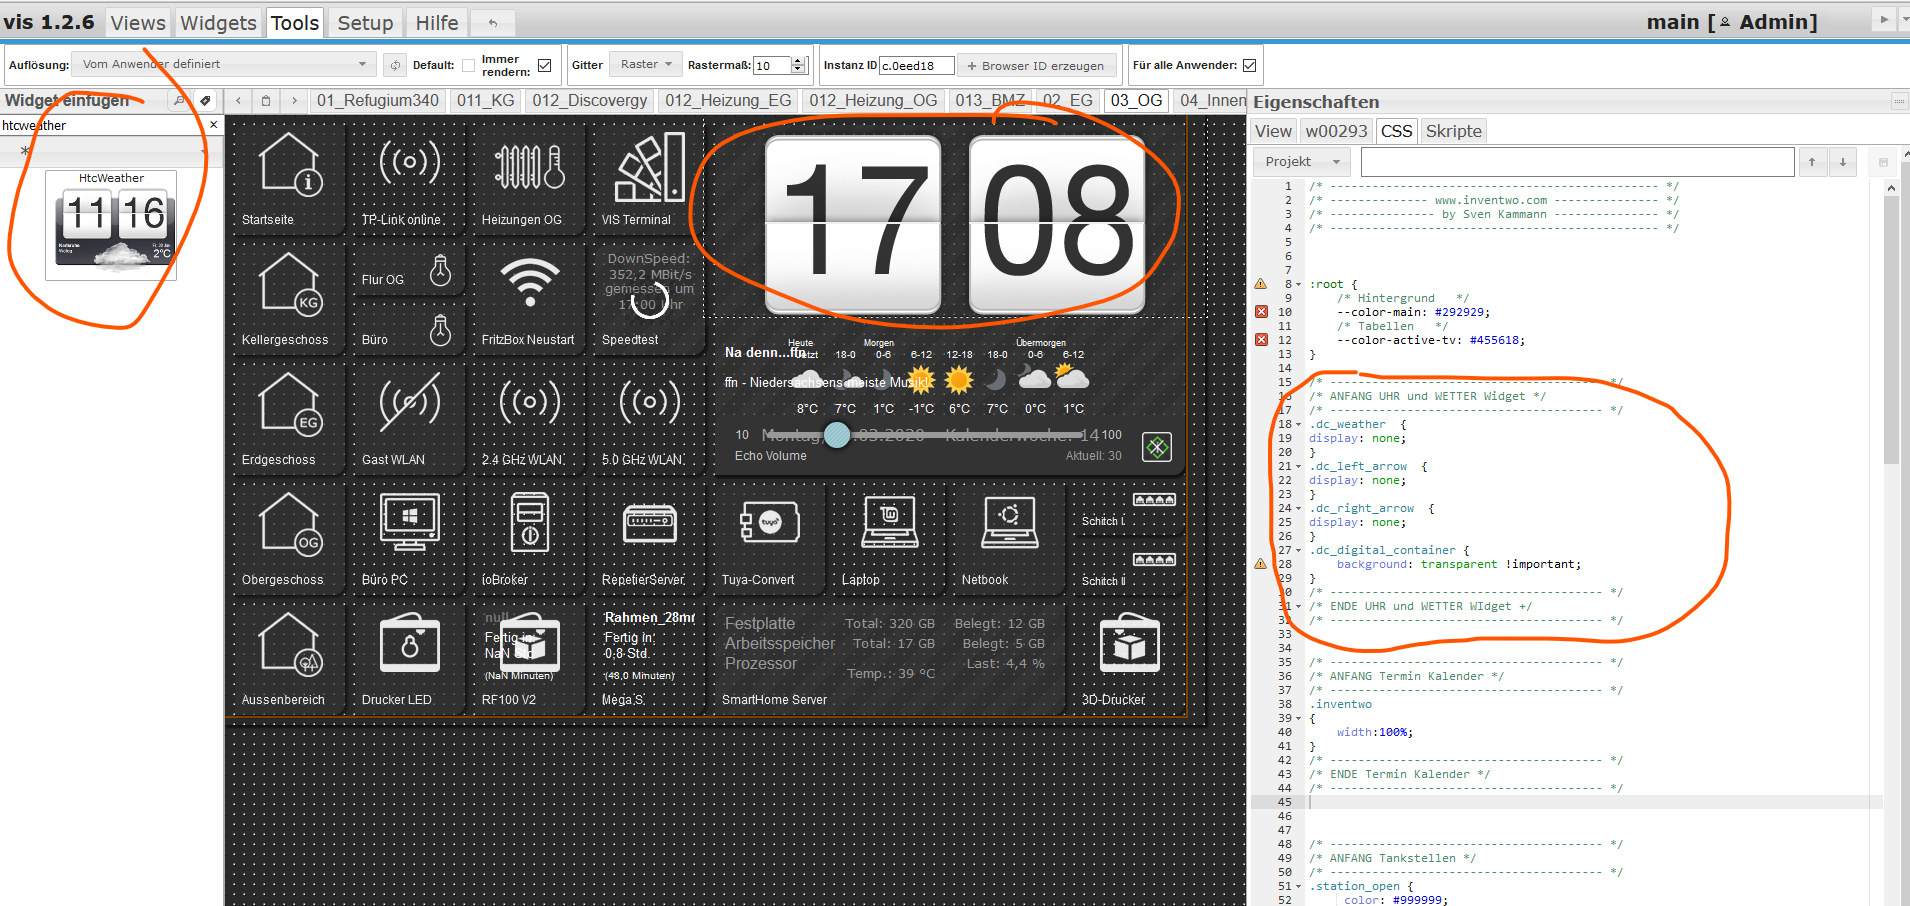This screenshot has width=1910, height=906.
Task: Collapse the .dc_weather block at line 18
Action: click(x=1299, y=425)
